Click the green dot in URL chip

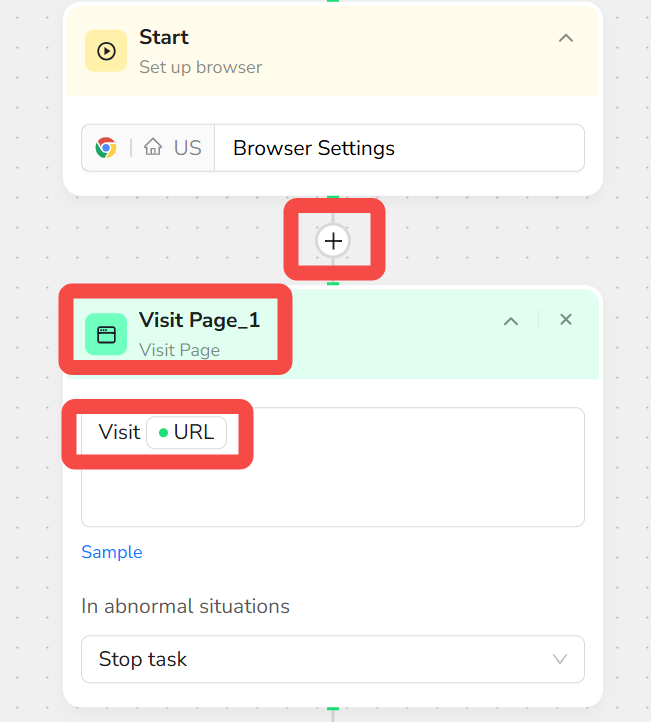coord(163,432)
